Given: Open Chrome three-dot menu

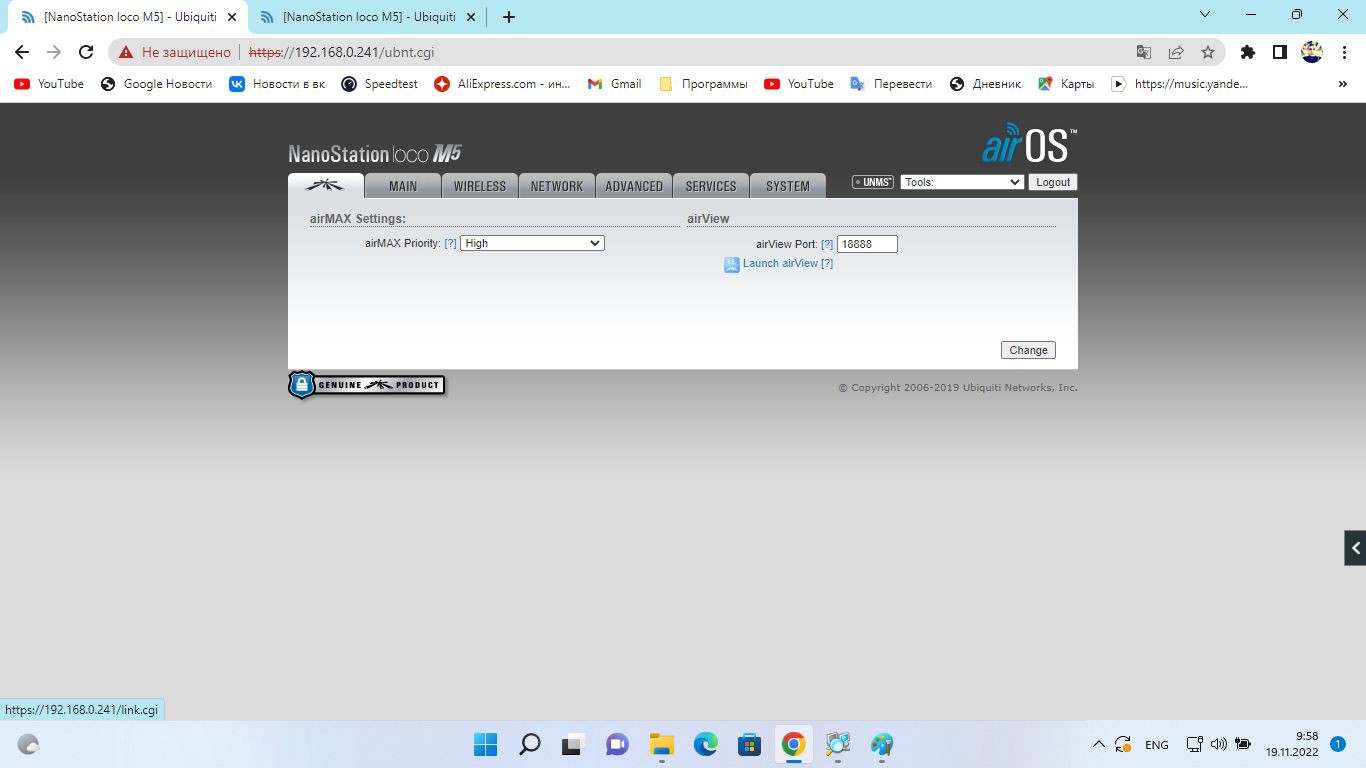Looking at the screenshot, I should pos(1344,52).
